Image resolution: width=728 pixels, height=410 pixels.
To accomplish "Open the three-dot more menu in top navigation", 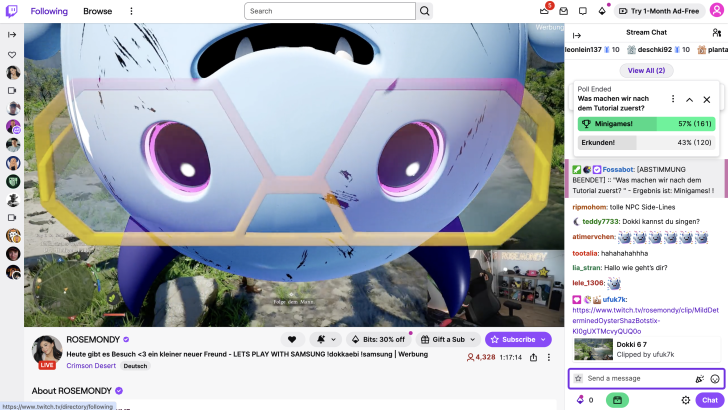I will click(131, 11).
